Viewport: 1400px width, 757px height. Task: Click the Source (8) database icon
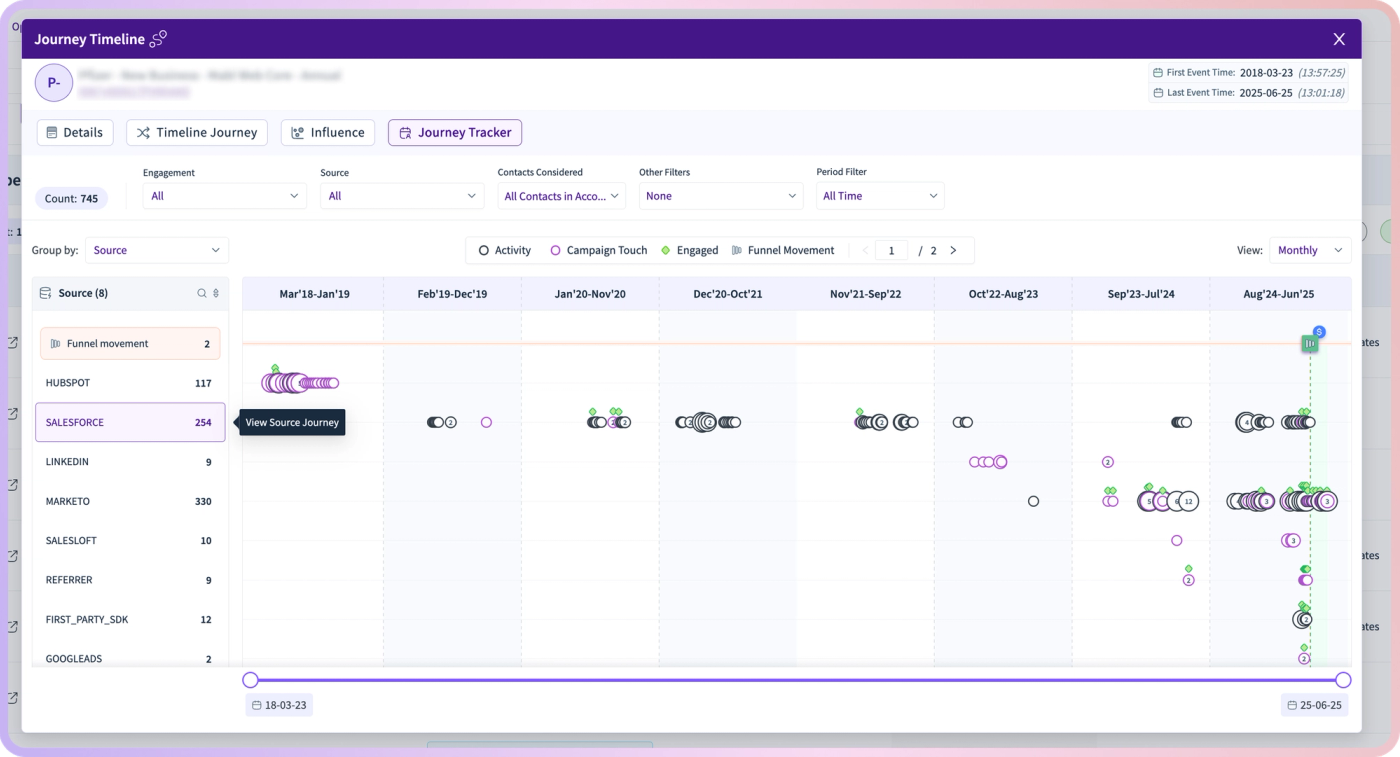(x=45, y=293)
